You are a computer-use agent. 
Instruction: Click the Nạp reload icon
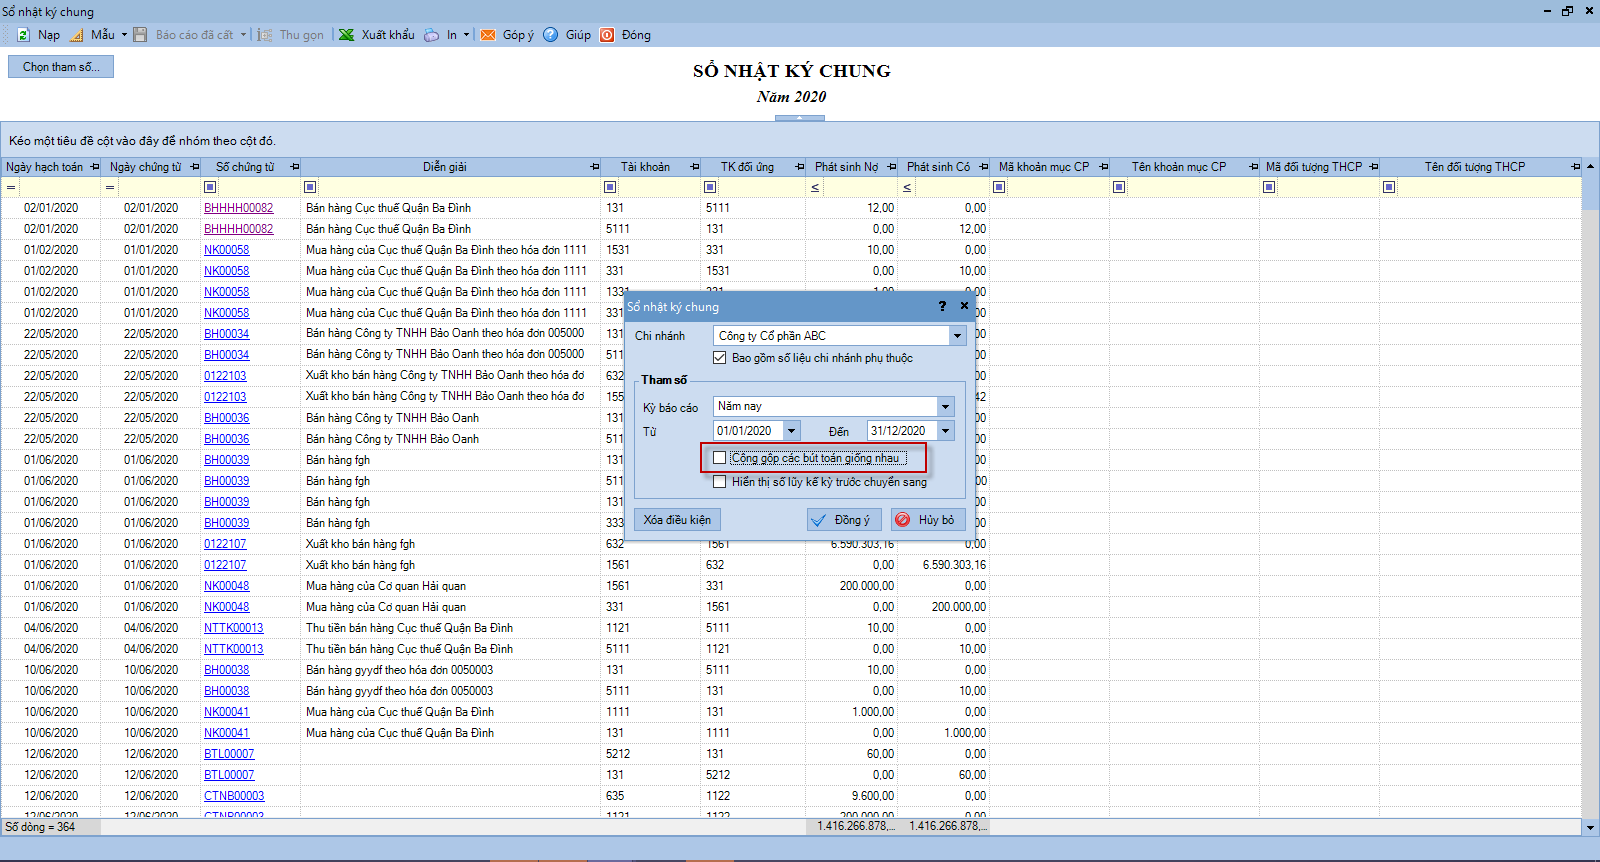click(24, 35)
